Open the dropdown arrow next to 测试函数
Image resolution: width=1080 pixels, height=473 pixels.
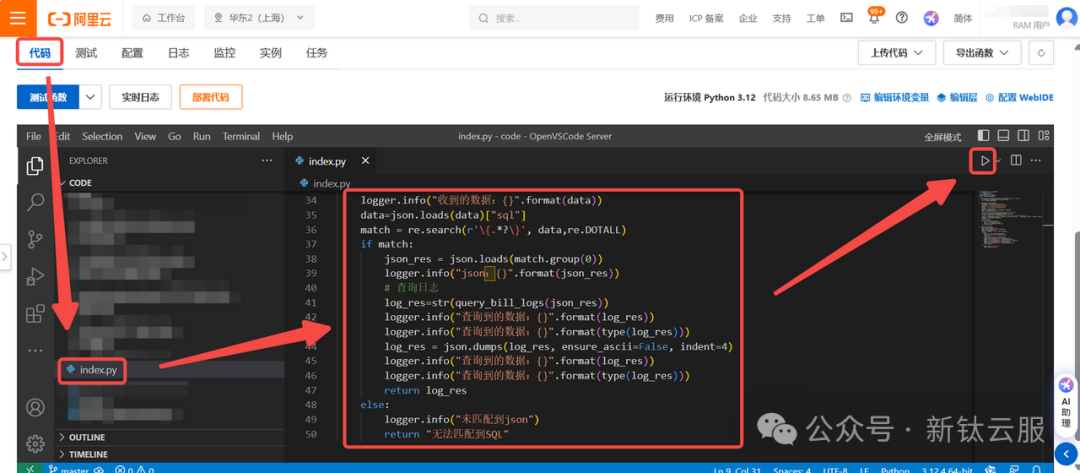point(91,97)
